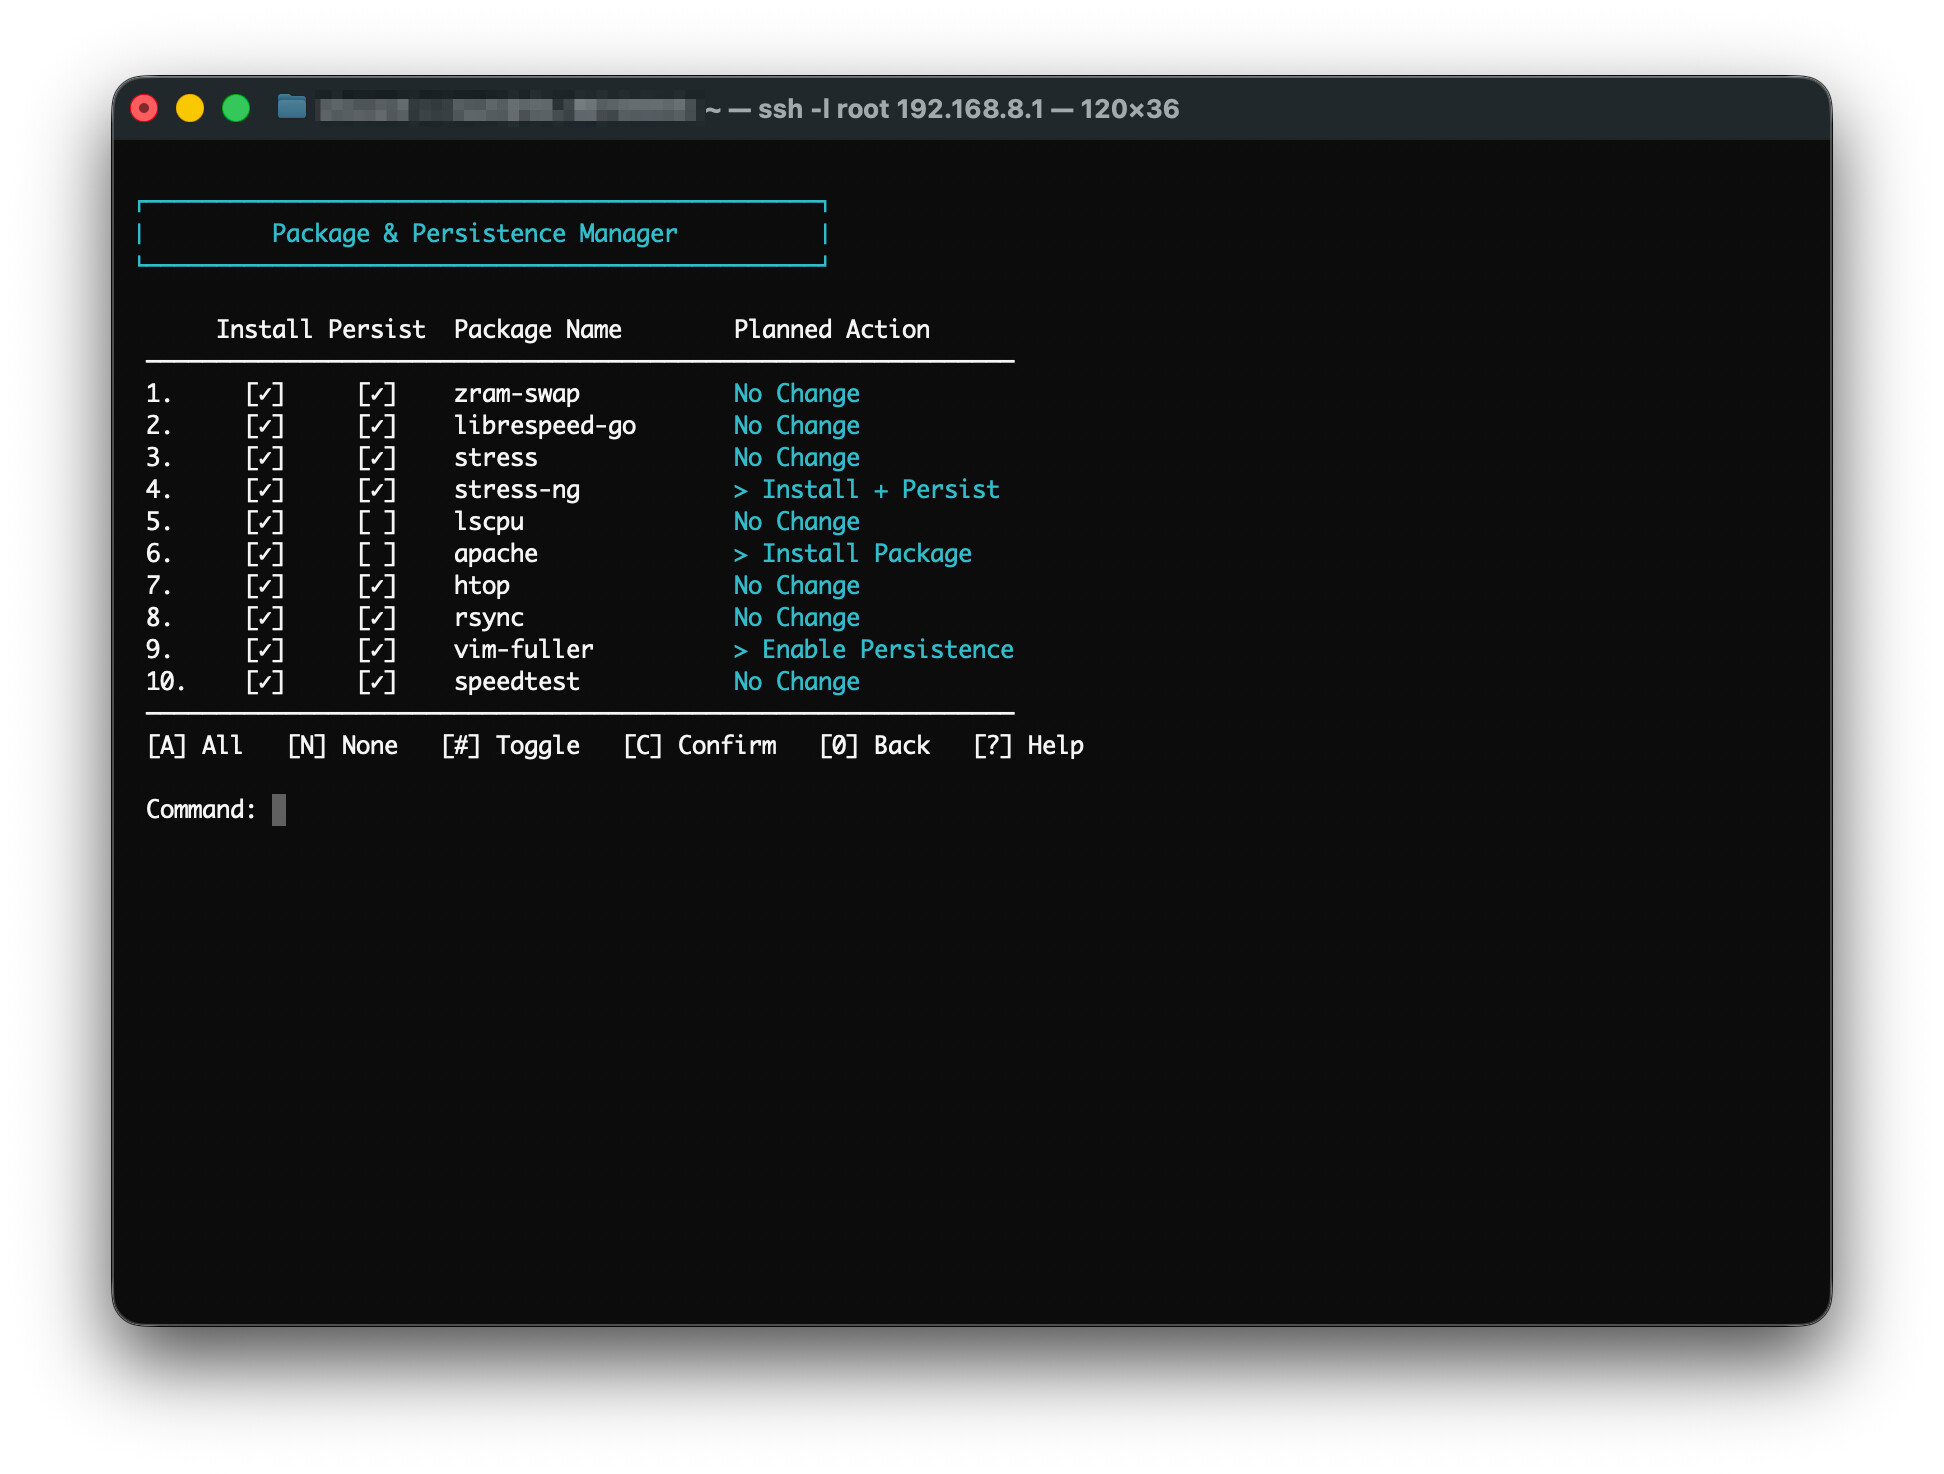Click the [A] All option
Screen dimensions: 1944x1474
(x=195, y=746)
